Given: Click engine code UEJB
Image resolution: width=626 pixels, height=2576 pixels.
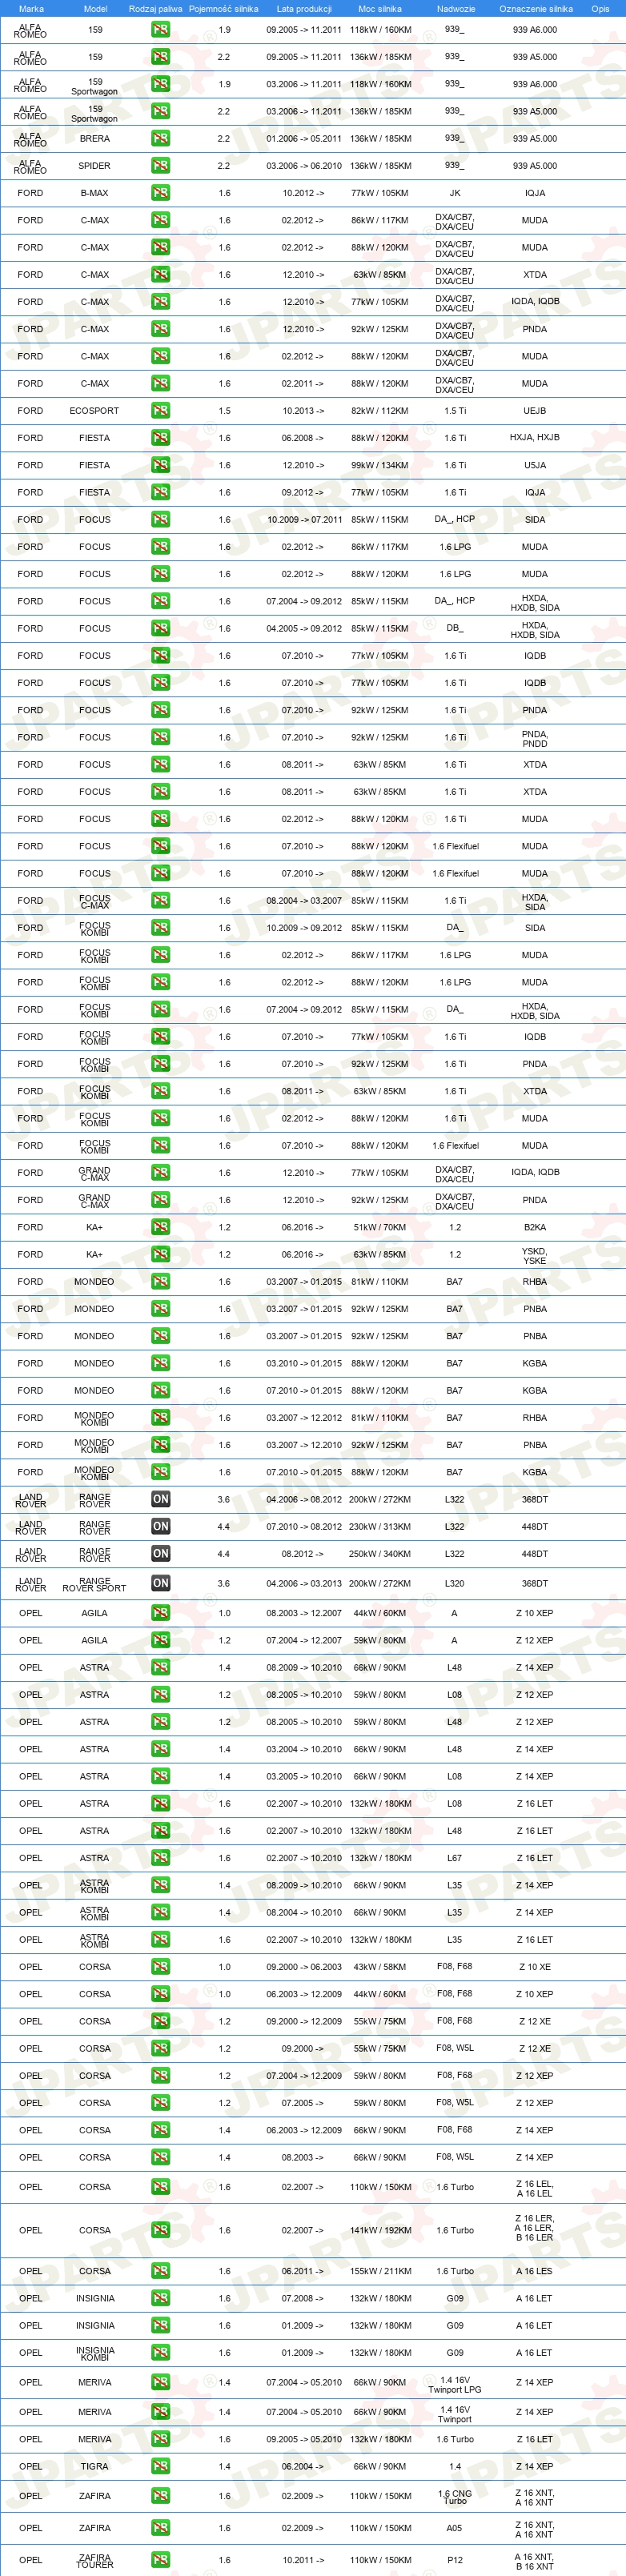Looking at the screenshot, I should point(535,411).
